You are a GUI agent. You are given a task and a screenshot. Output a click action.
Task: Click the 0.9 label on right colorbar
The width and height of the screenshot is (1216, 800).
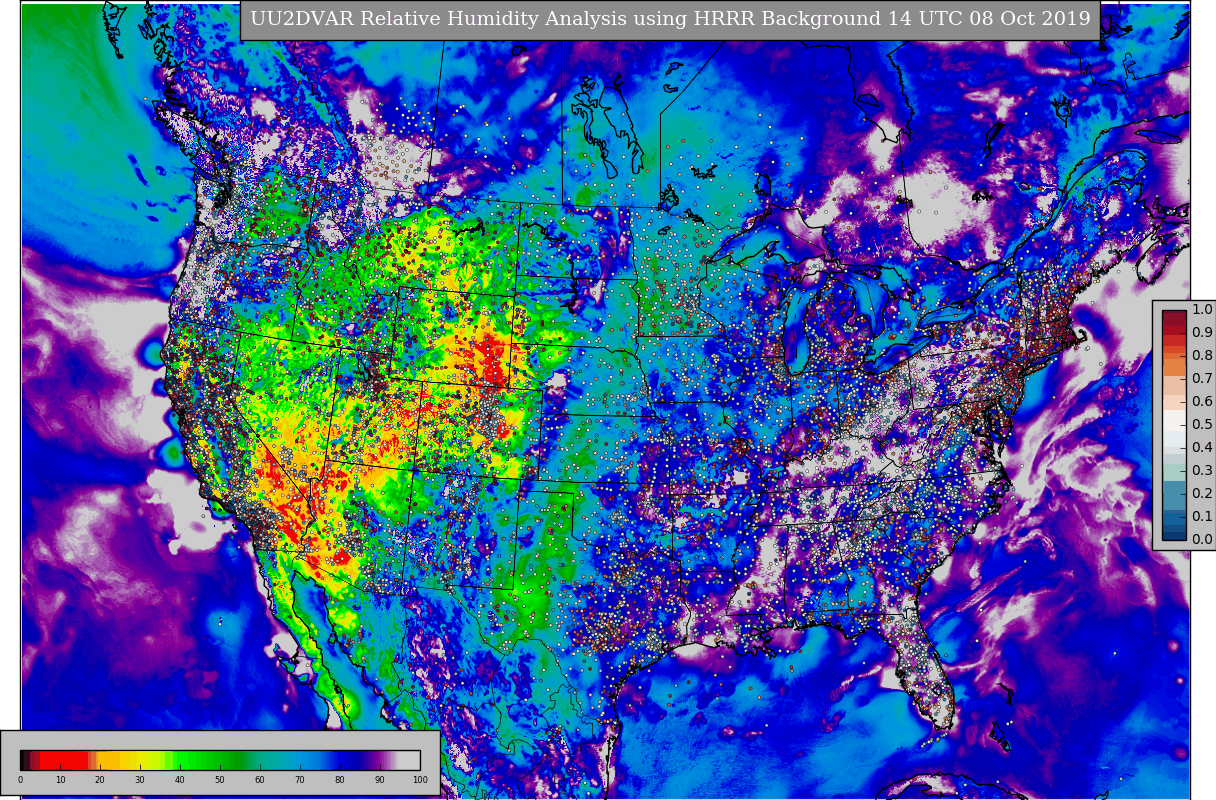(1202, 332)
